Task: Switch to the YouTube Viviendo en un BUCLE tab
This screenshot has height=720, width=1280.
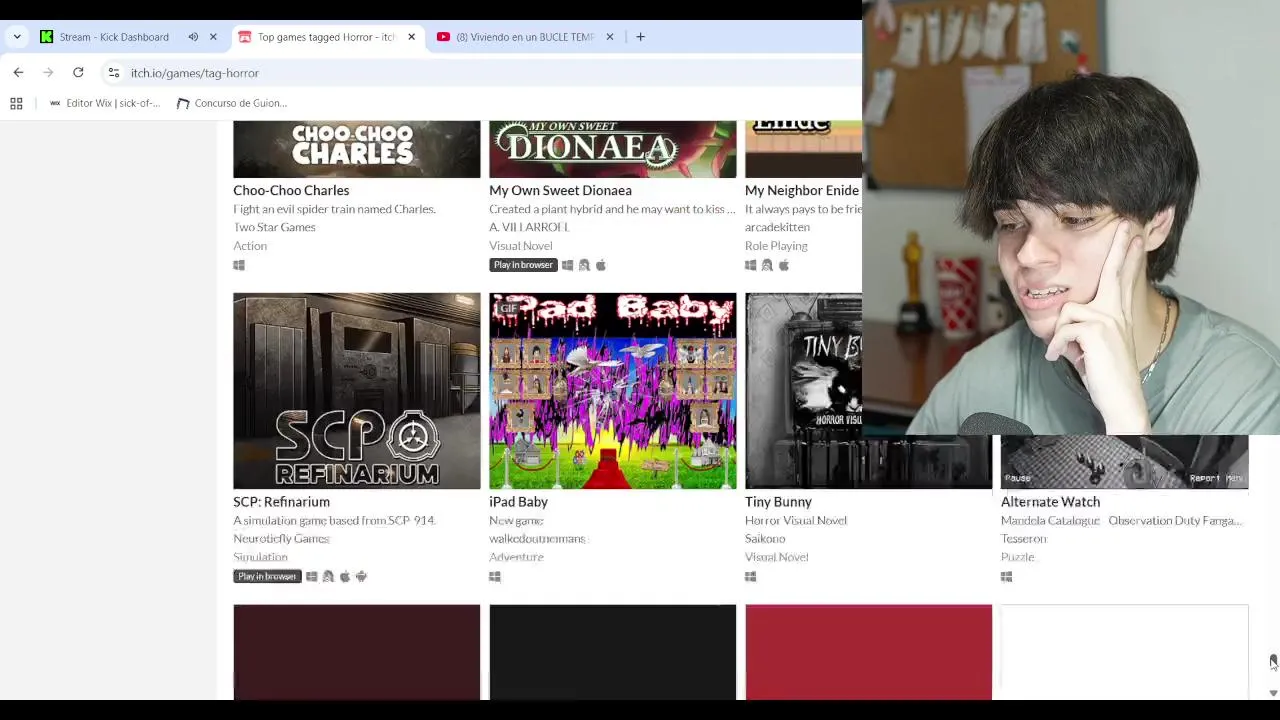Action: click(525, 37)
